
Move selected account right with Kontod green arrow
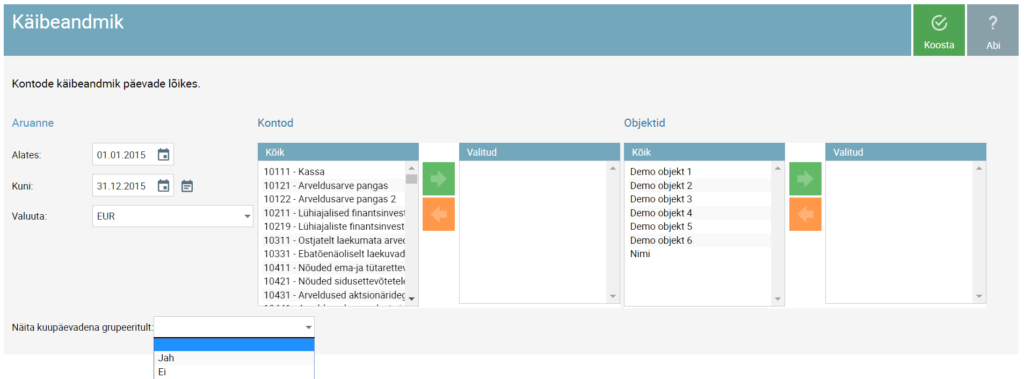(x=439, y=180)
